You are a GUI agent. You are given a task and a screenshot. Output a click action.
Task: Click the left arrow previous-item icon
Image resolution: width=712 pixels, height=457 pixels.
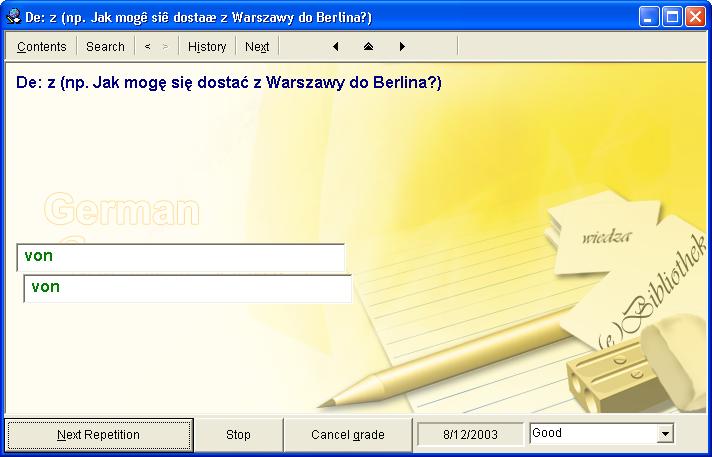click(x=335, y=47)
